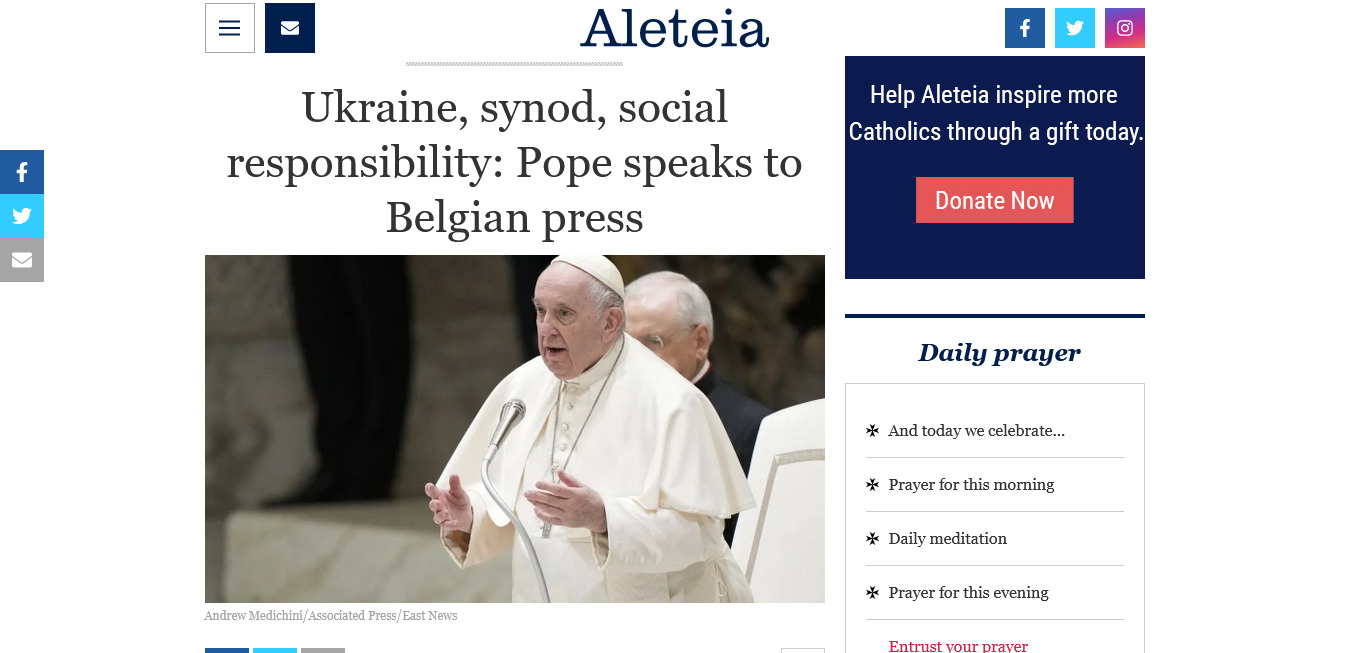Share article on Facebook via left sidebar
Image resolution: width=1349 pixels, height=653 pixels.
(22, 172)
